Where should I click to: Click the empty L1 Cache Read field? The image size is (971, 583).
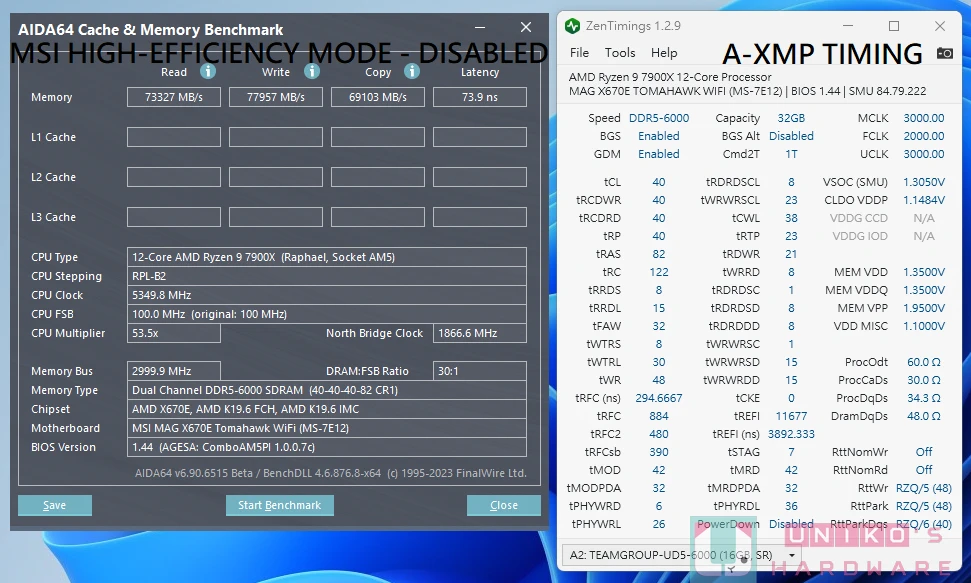pos(174,137)
